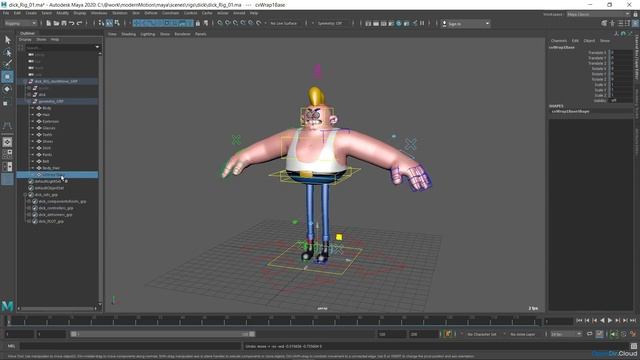
Task: Click the range slider bar
Action: [162, 334]
